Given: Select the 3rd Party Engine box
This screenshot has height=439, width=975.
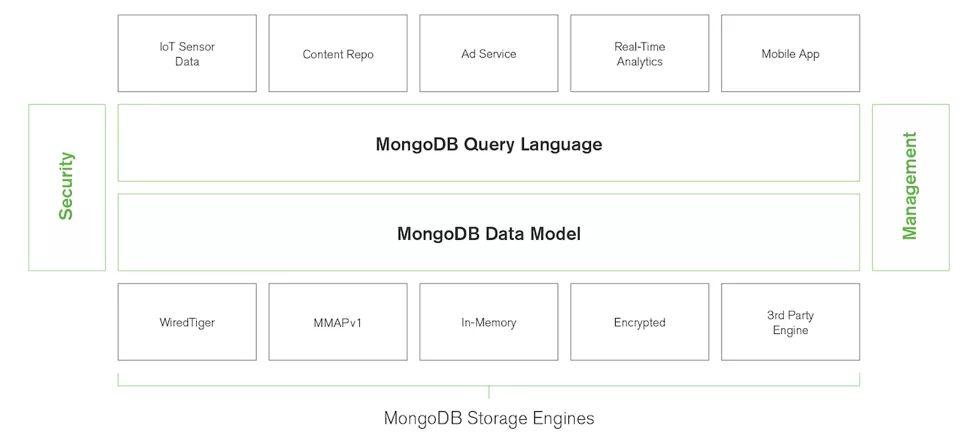Looking at the screenshot, I should [790, 322].
